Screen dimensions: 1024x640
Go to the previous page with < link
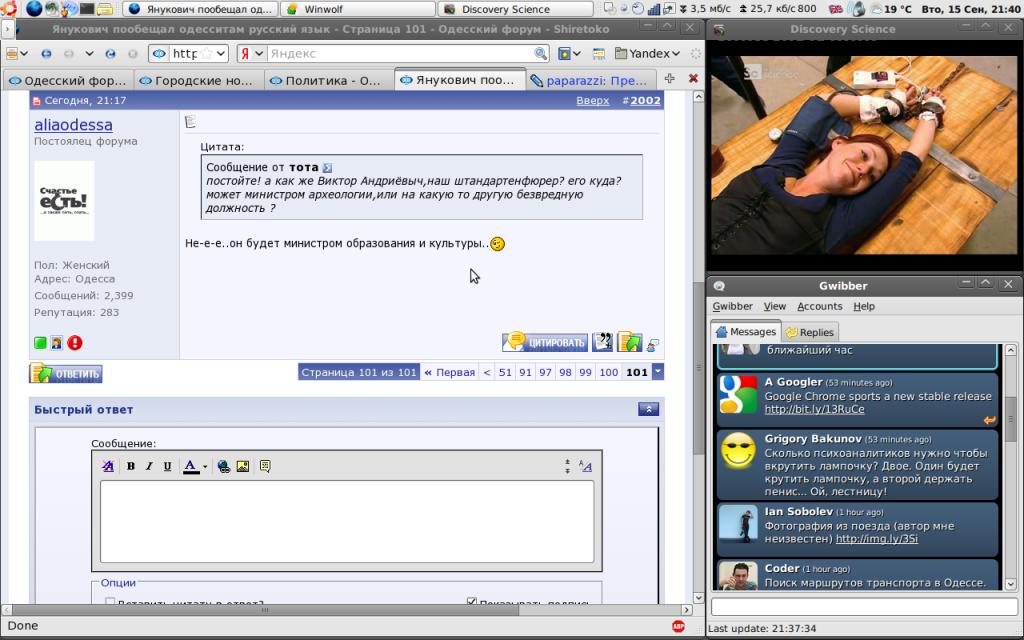click(x=487, y=372)
